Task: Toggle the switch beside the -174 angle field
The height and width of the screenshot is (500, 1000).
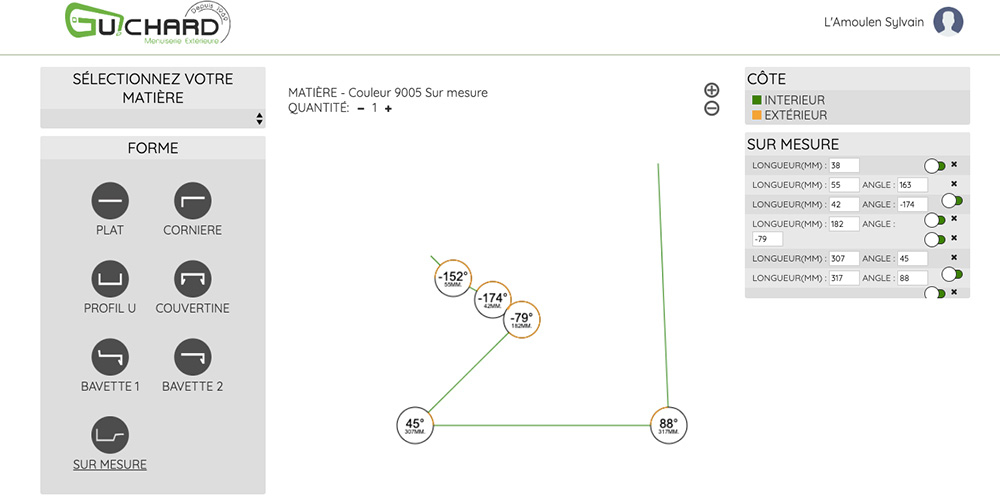Action: click(x=951, y=201)
